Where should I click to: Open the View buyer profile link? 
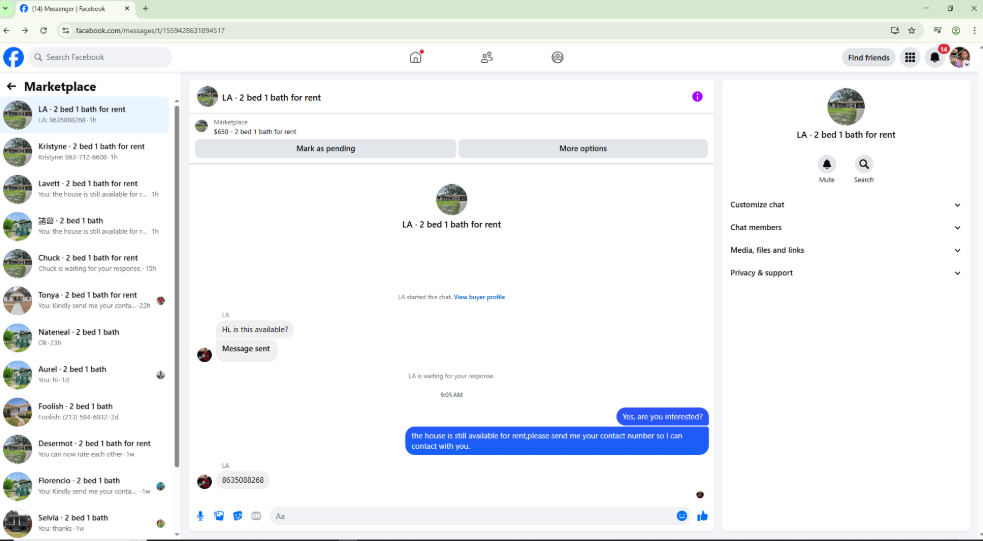479,297
